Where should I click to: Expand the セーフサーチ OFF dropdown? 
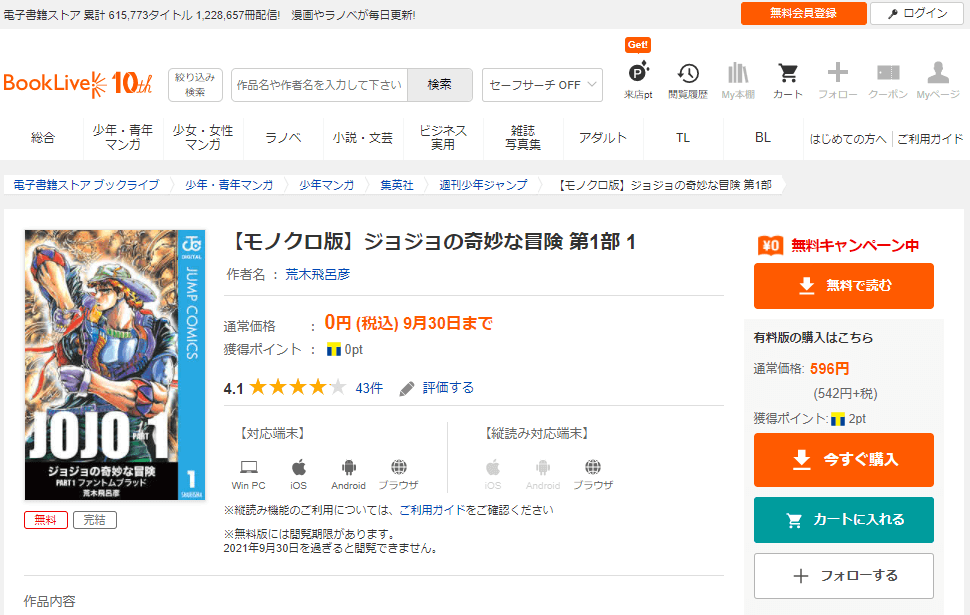tap(542, 85)
